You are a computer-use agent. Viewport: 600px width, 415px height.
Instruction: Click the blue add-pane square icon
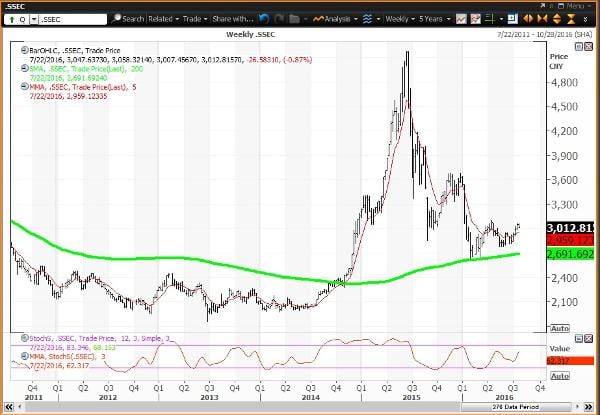click(x=512, y=18)
